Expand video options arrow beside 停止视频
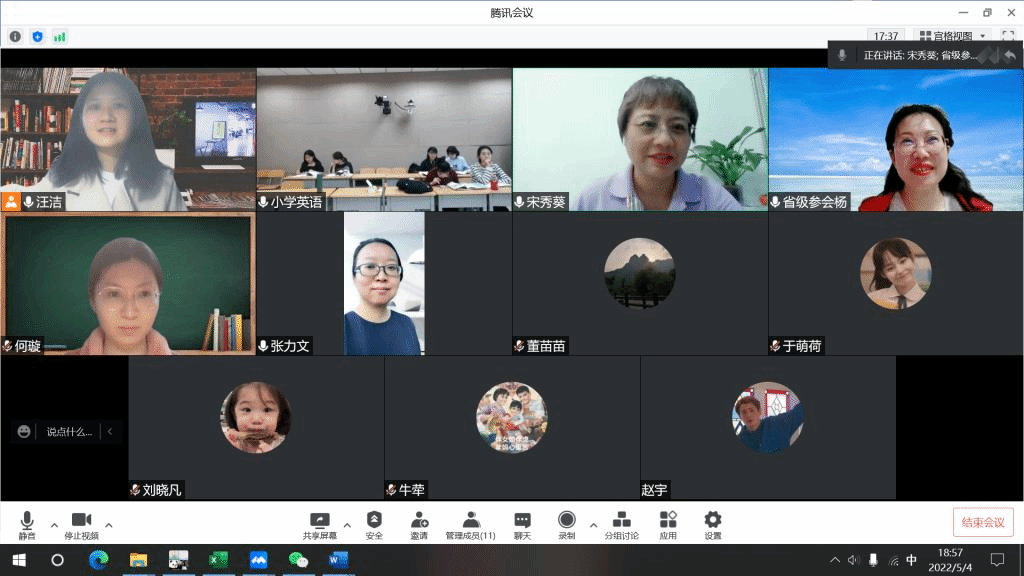The width and height of the screenshot is (1024, 576). click(109, 525)
